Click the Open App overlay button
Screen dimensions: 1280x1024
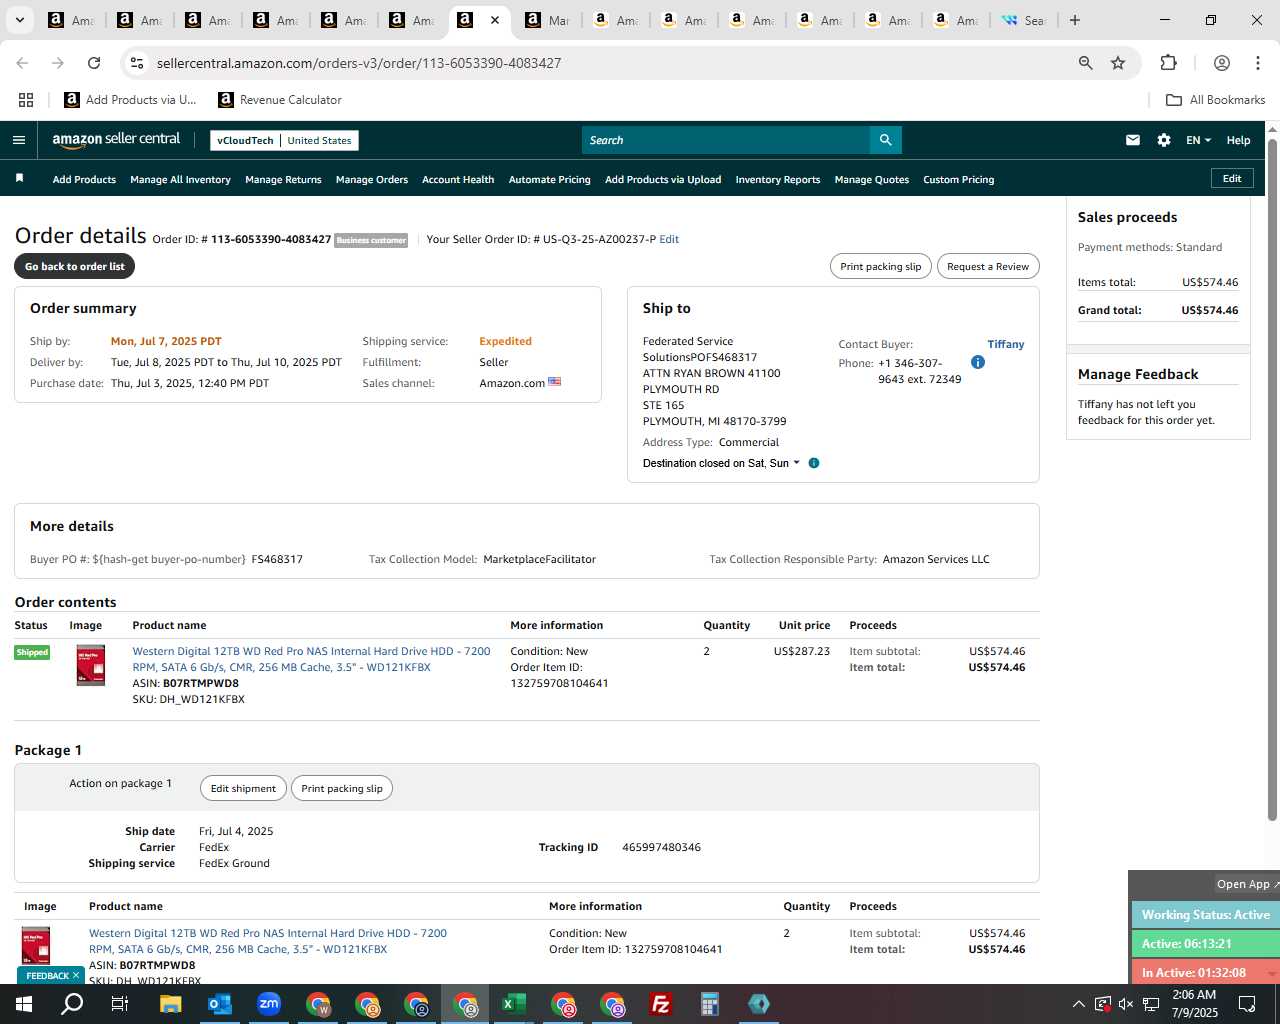click(1245, 884)
